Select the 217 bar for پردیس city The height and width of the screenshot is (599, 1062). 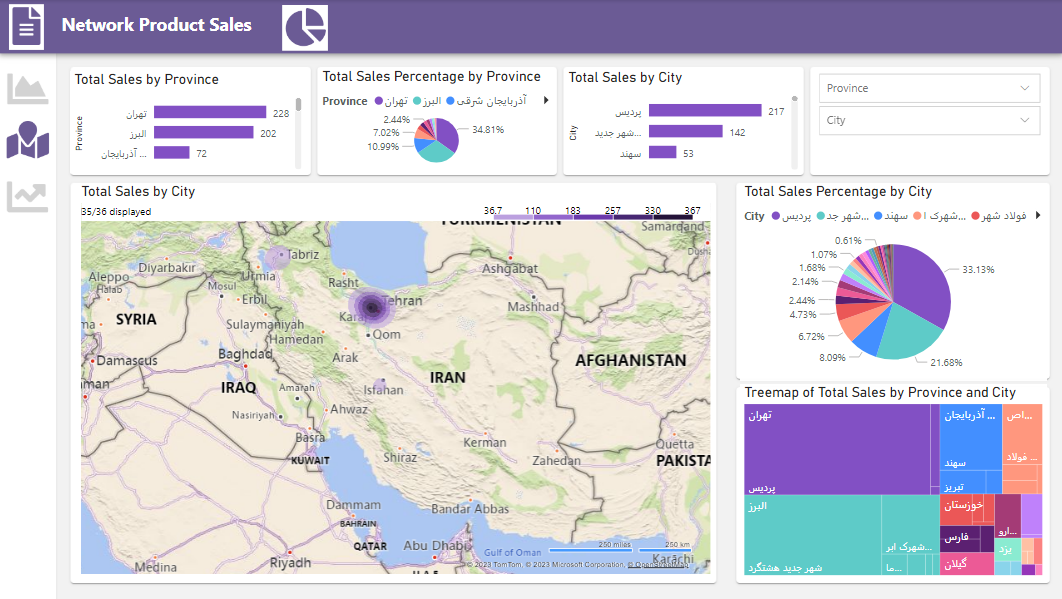[x=705, y=110]
